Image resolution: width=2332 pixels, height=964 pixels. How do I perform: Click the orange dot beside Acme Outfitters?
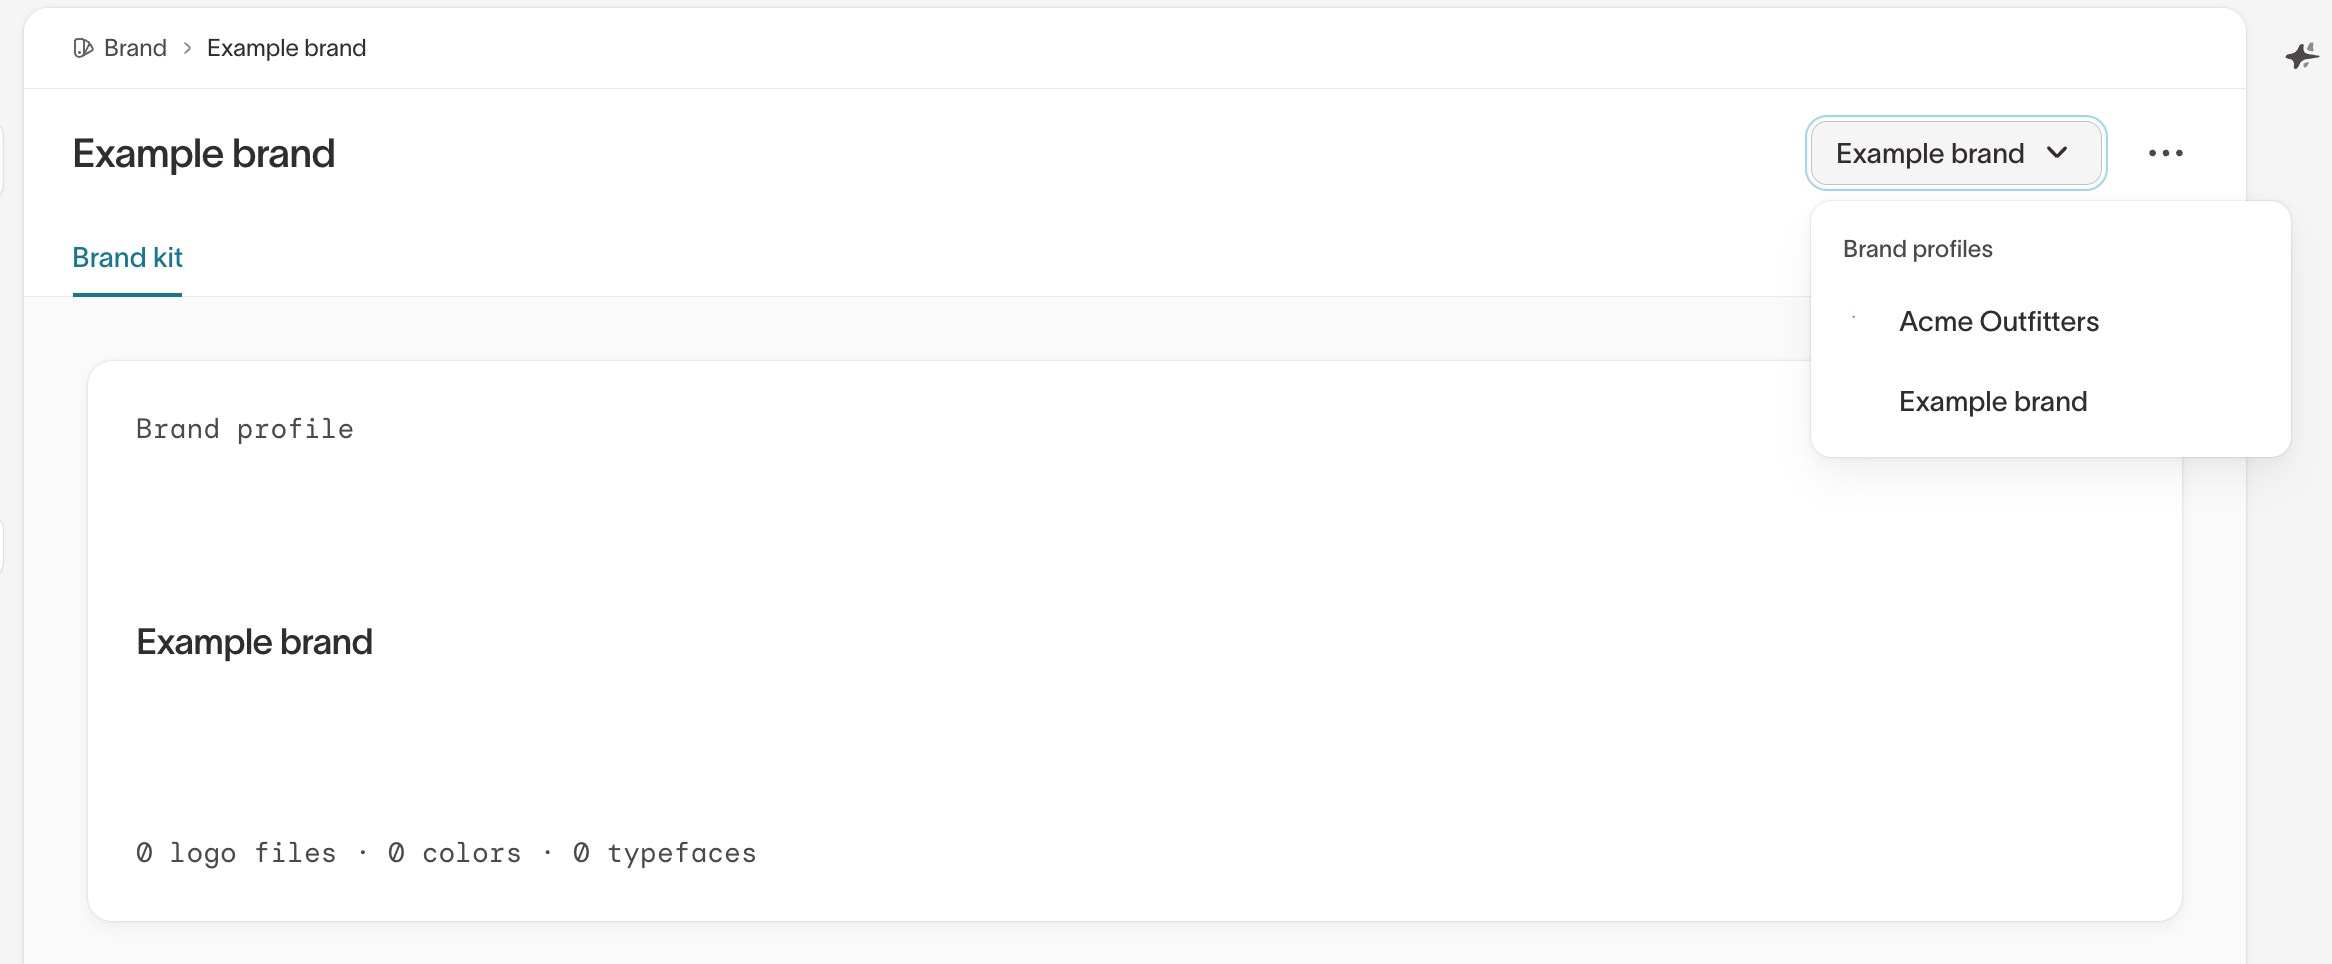coord(1853,317)
